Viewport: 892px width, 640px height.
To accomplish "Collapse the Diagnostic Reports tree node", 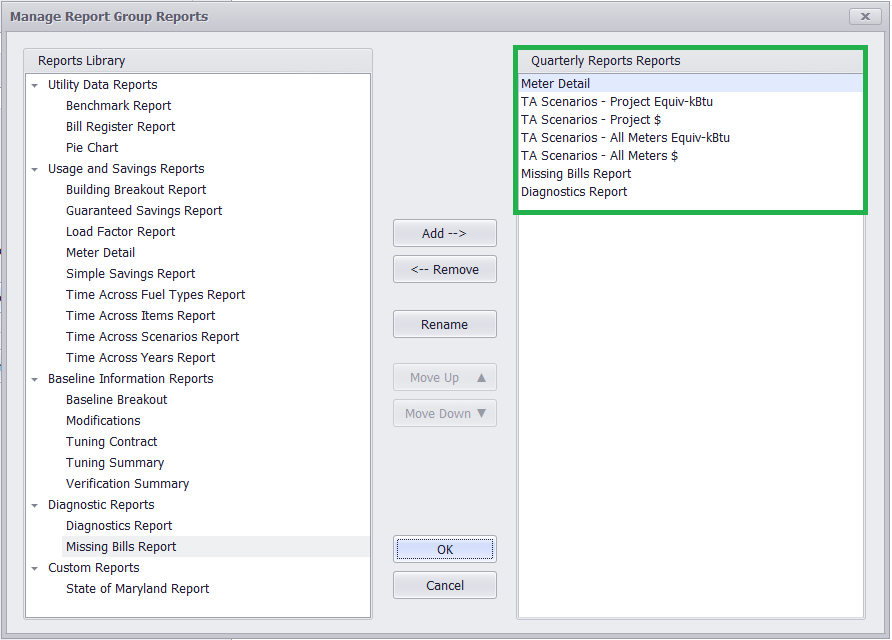I will click(35, 506).
